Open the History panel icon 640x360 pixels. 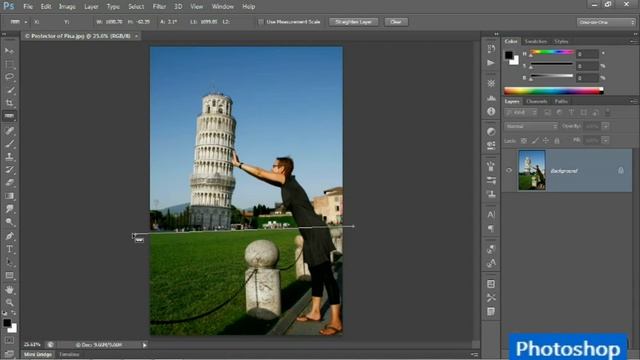pyautogui.click(x=491, y=49)
